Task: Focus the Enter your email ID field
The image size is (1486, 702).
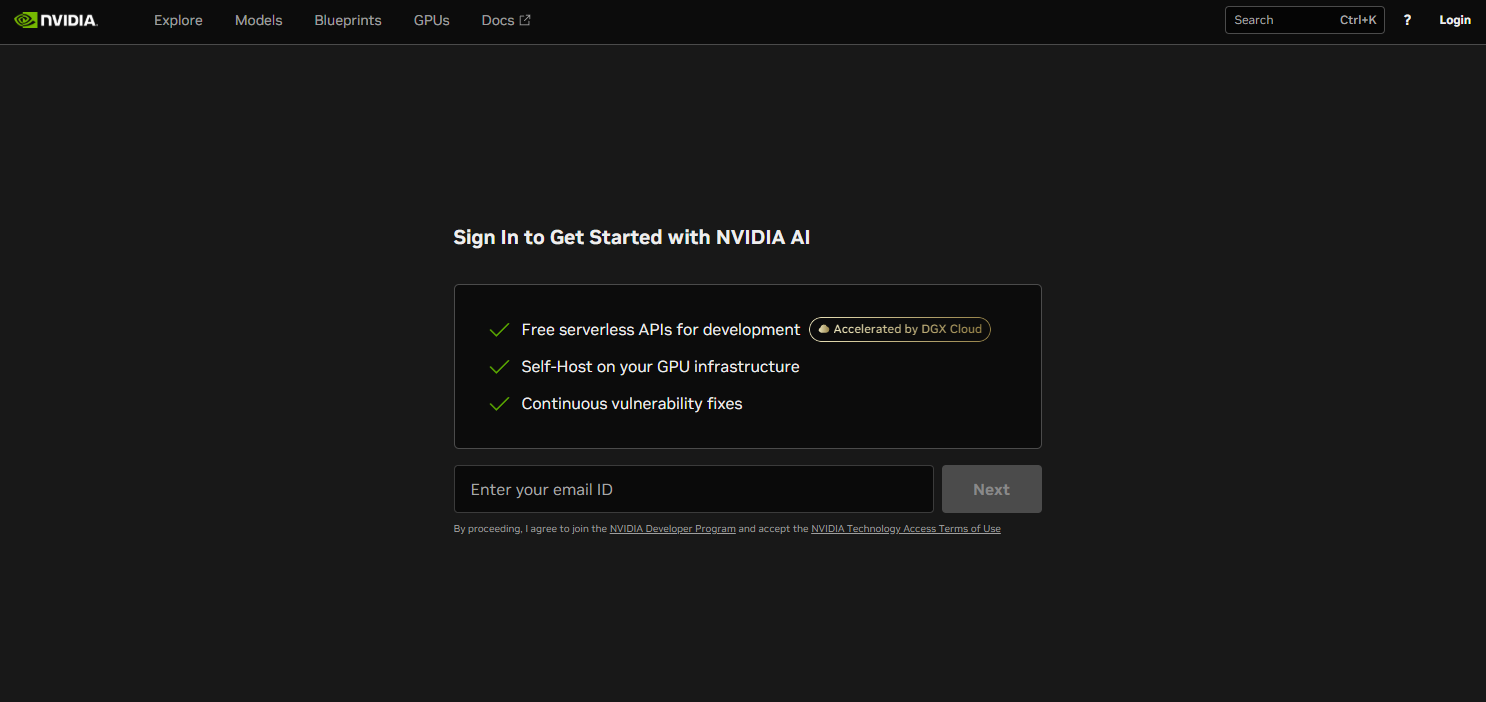Action: (694, 489)
